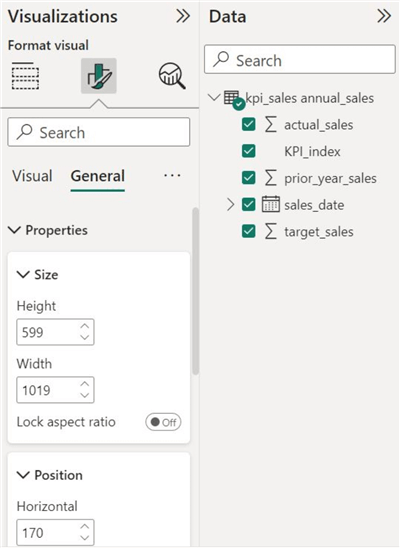Uncheck the target_sales field checkbox

pyautogui.click(x=248, y=231)
